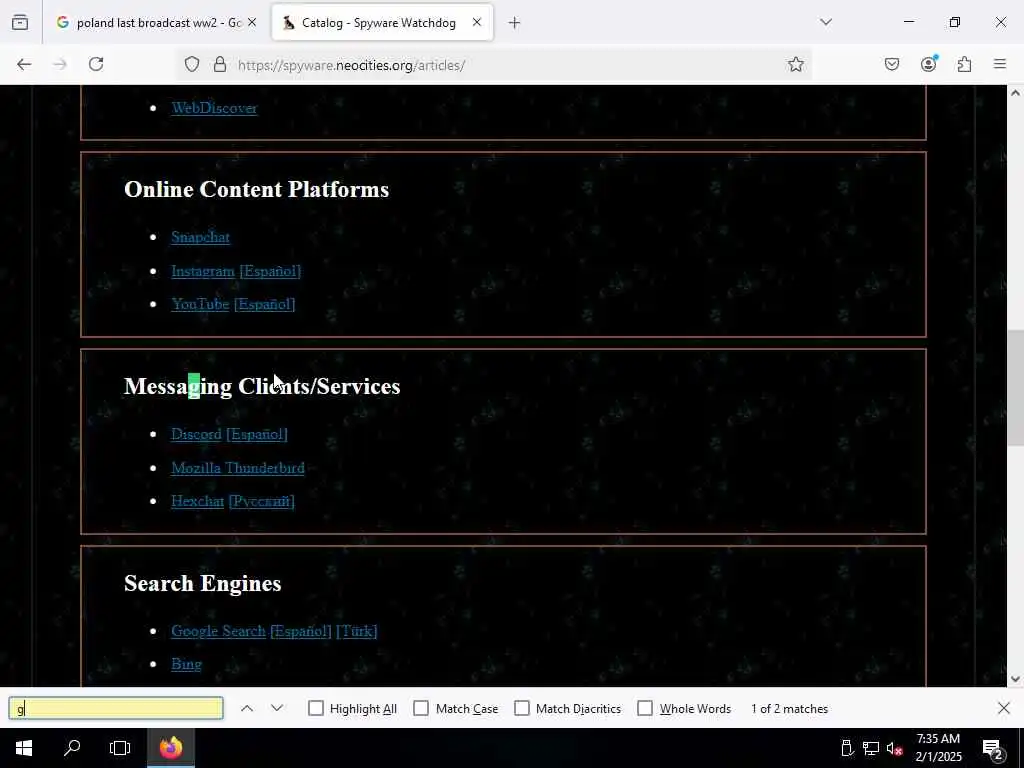Screen dimensions: 1024x768
Task: Open Discord's Español translation link
Action: [257, 434]
